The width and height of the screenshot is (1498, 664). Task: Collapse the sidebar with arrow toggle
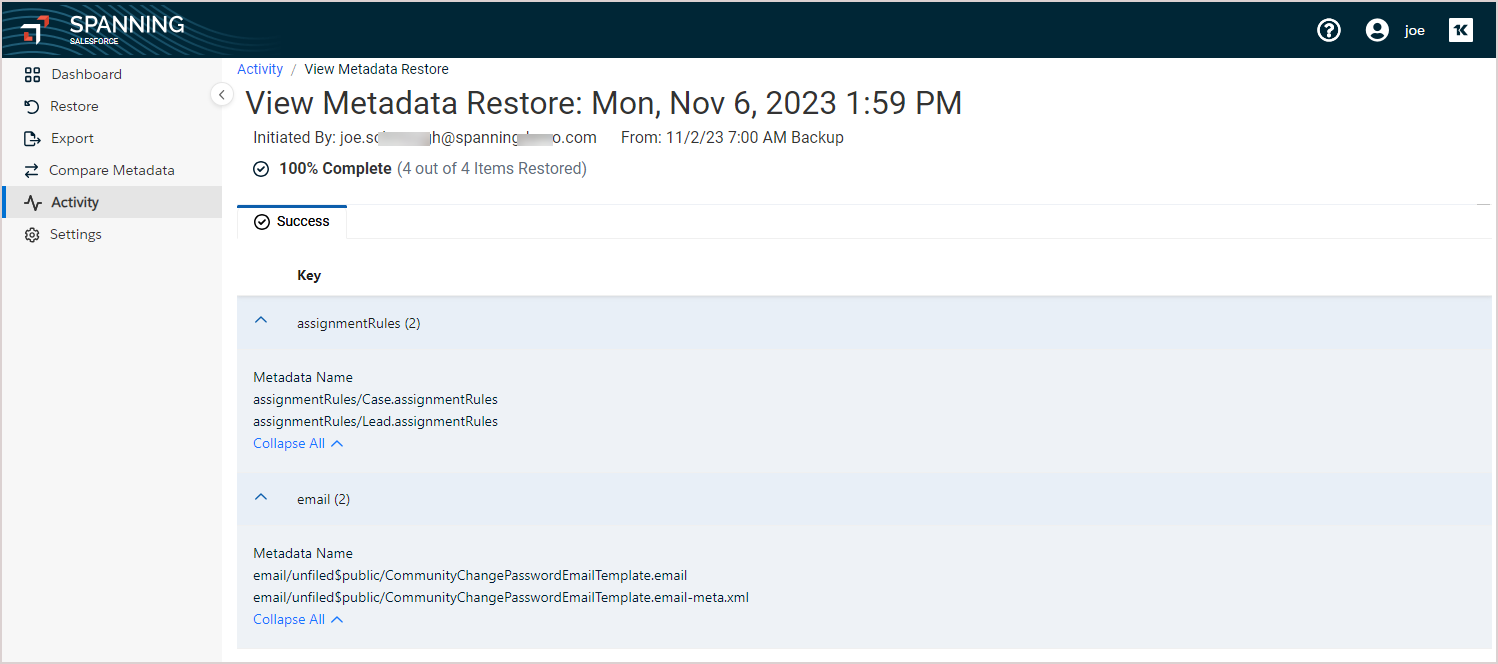click(x=222, y=94)
